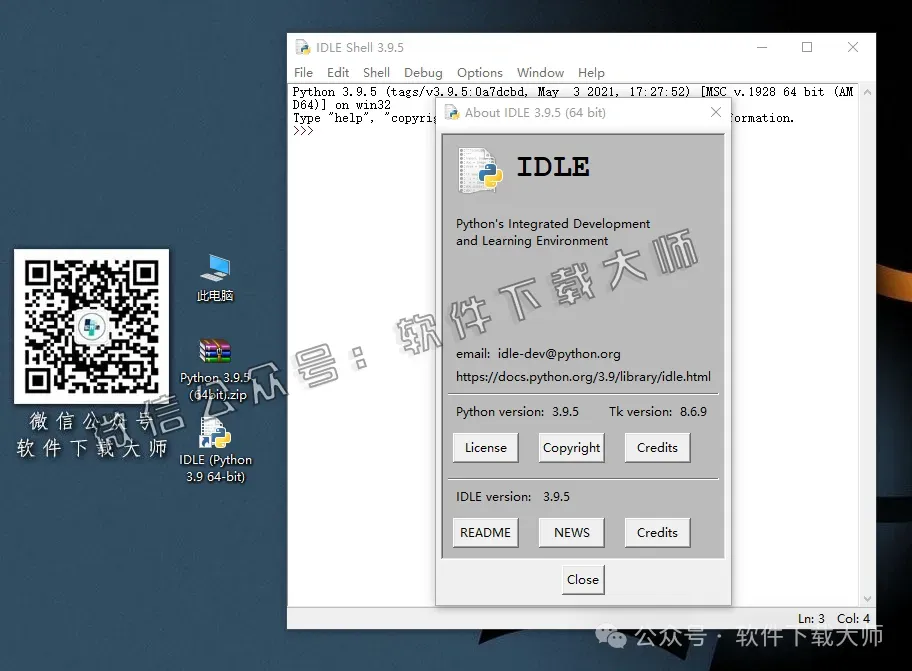Screen dimensions: 912x671
Task: Open the Options menu
Action: tap(479, 73)
